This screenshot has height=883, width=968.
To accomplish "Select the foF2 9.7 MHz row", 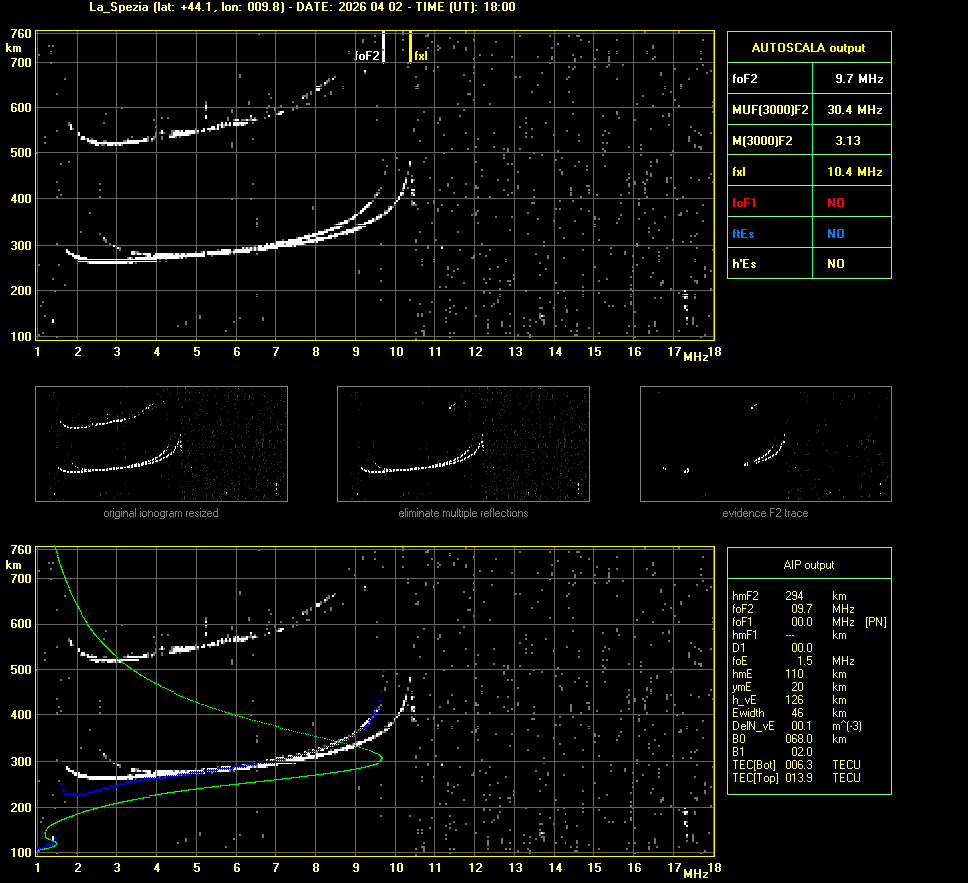I will (x=808, y=78).
